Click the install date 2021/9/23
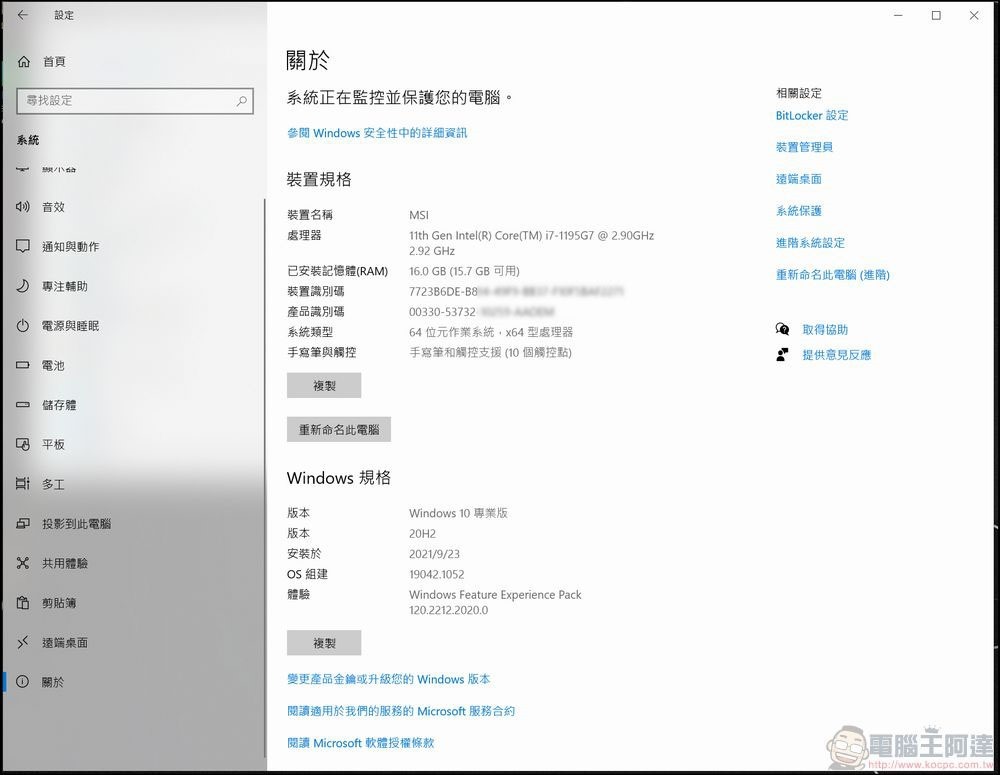This screenshot has width=1000, height=775. 434,554
